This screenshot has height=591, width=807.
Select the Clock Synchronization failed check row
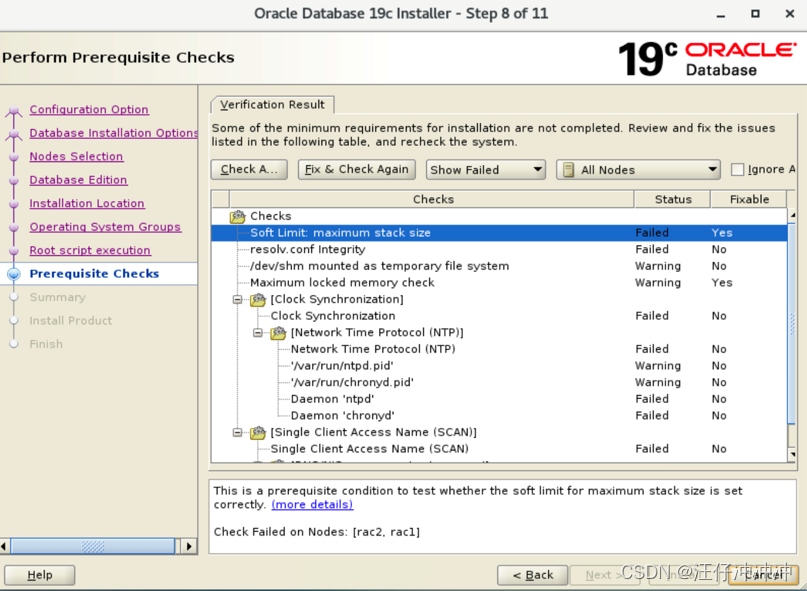(x=499, y=316)
